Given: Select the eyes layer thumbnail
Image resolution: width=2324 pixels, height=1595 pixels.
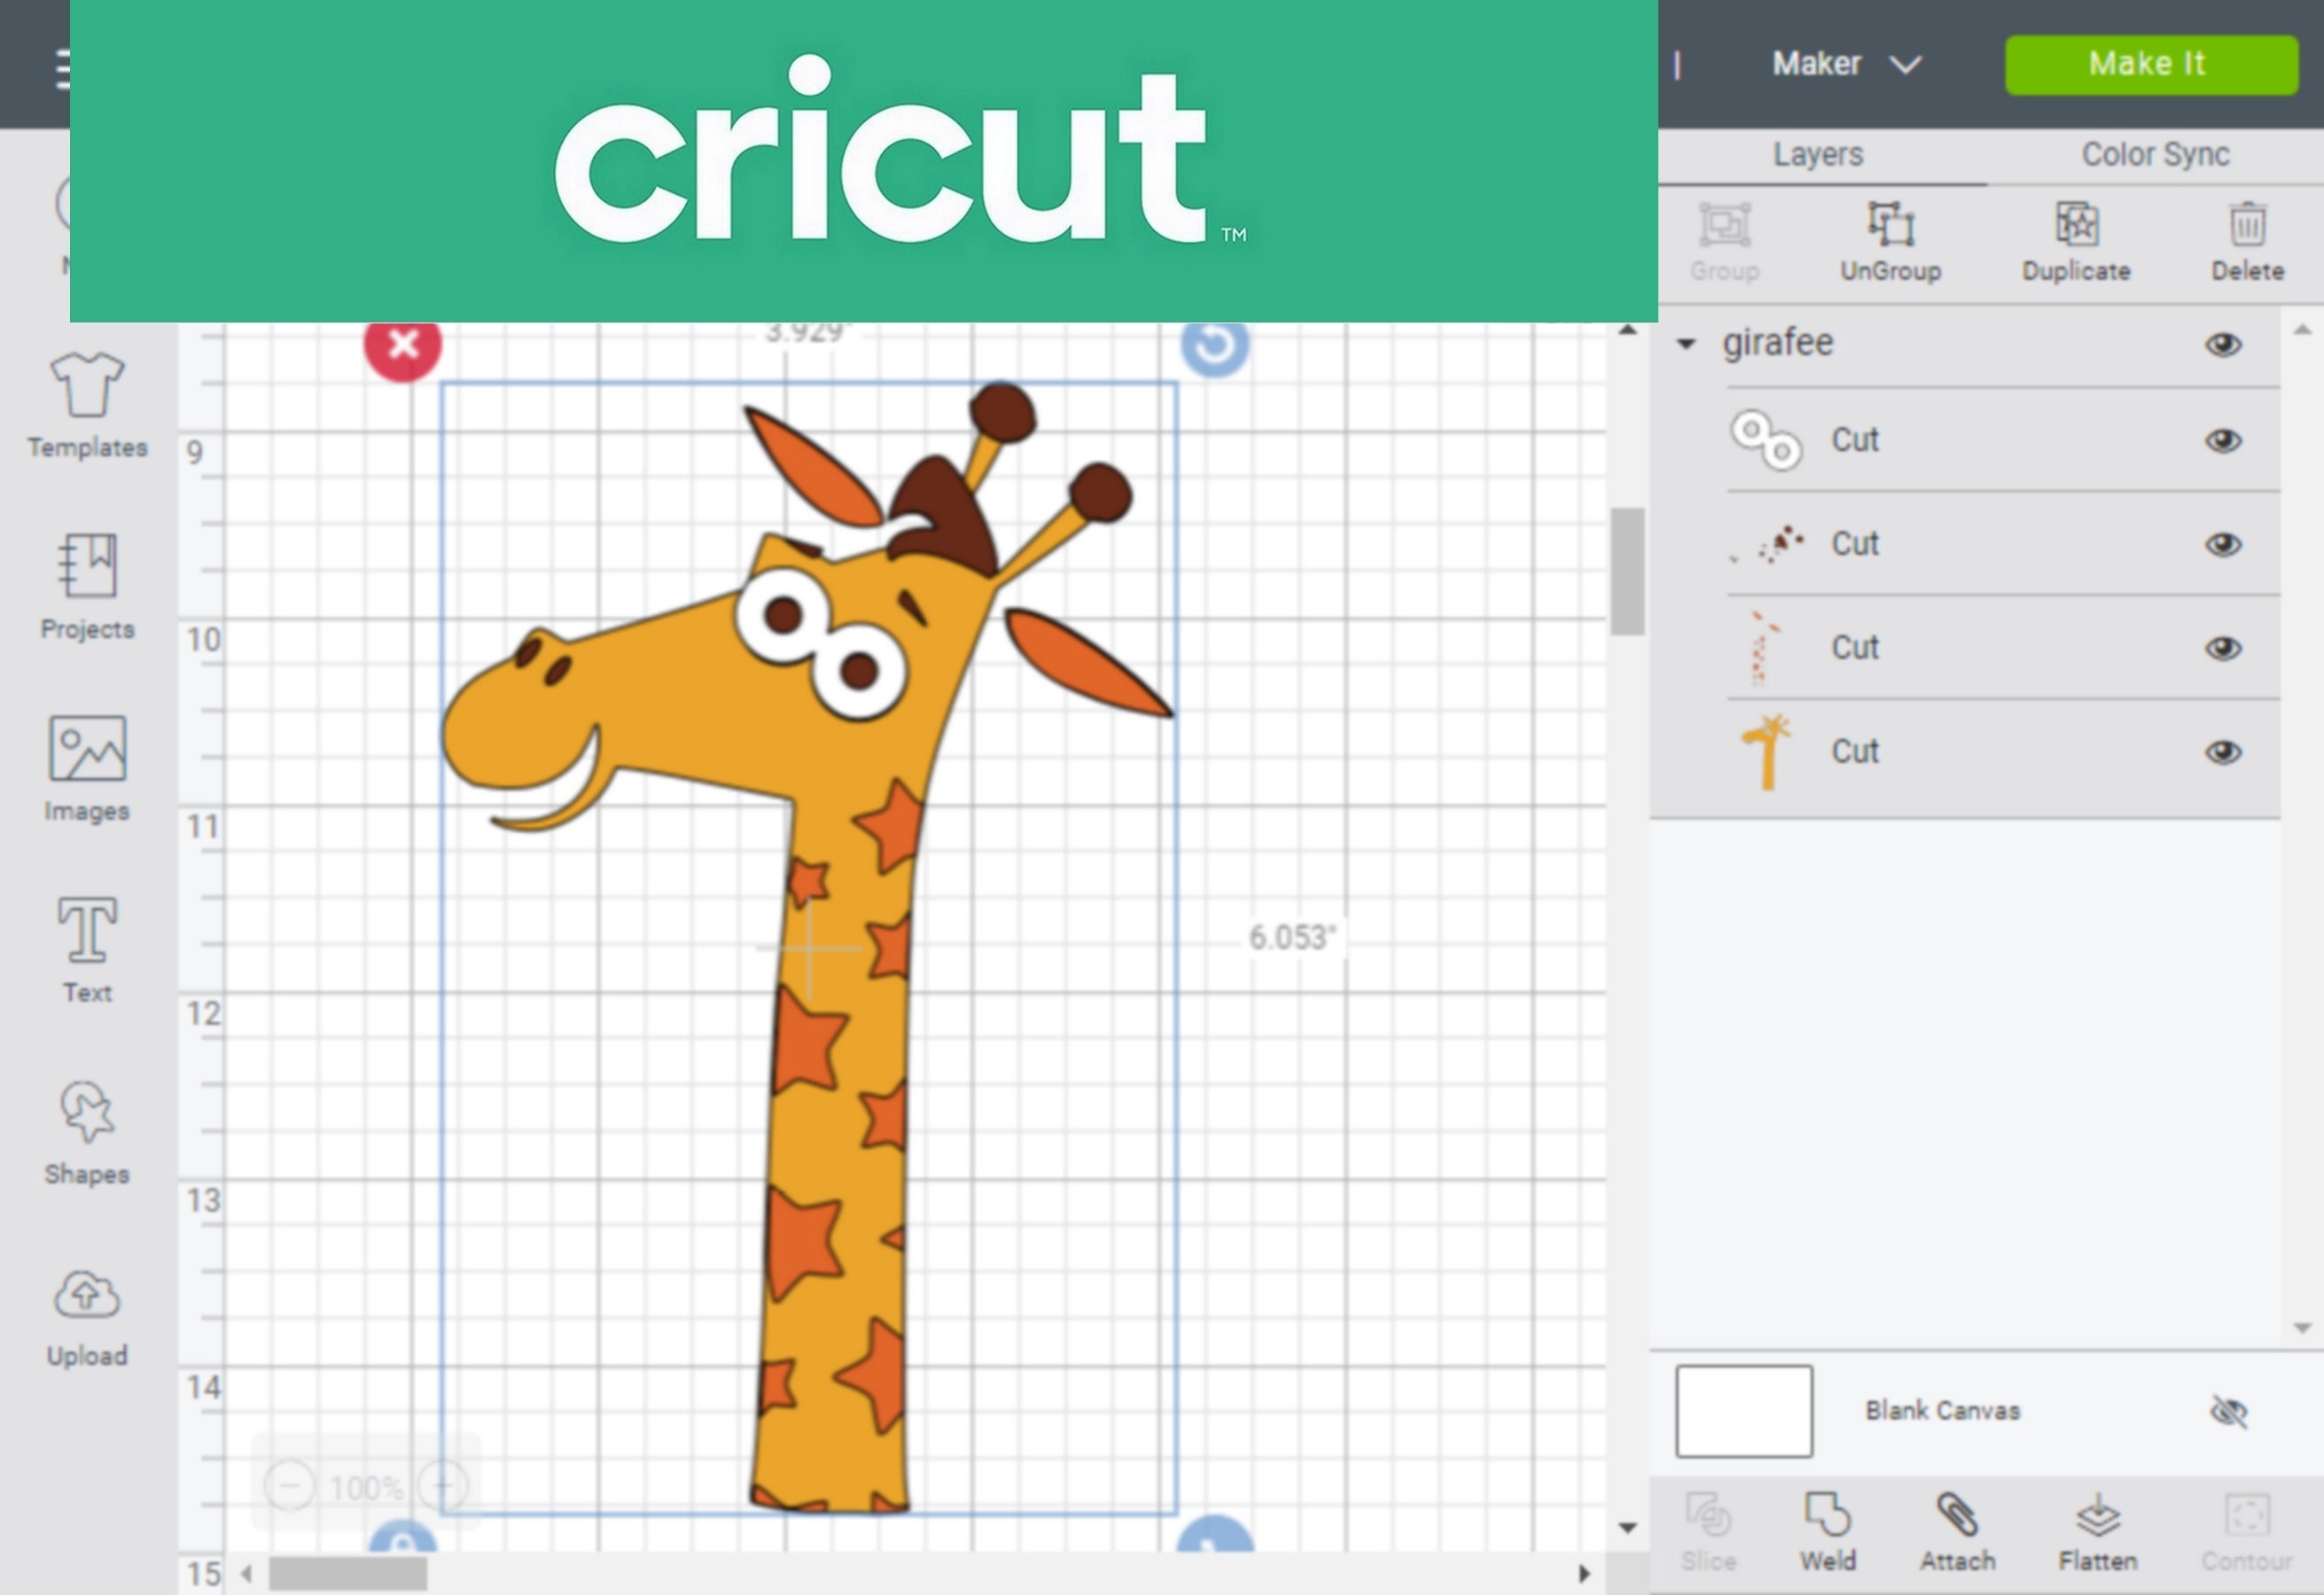Looking at the screenshot, I should pos(1766,440).
